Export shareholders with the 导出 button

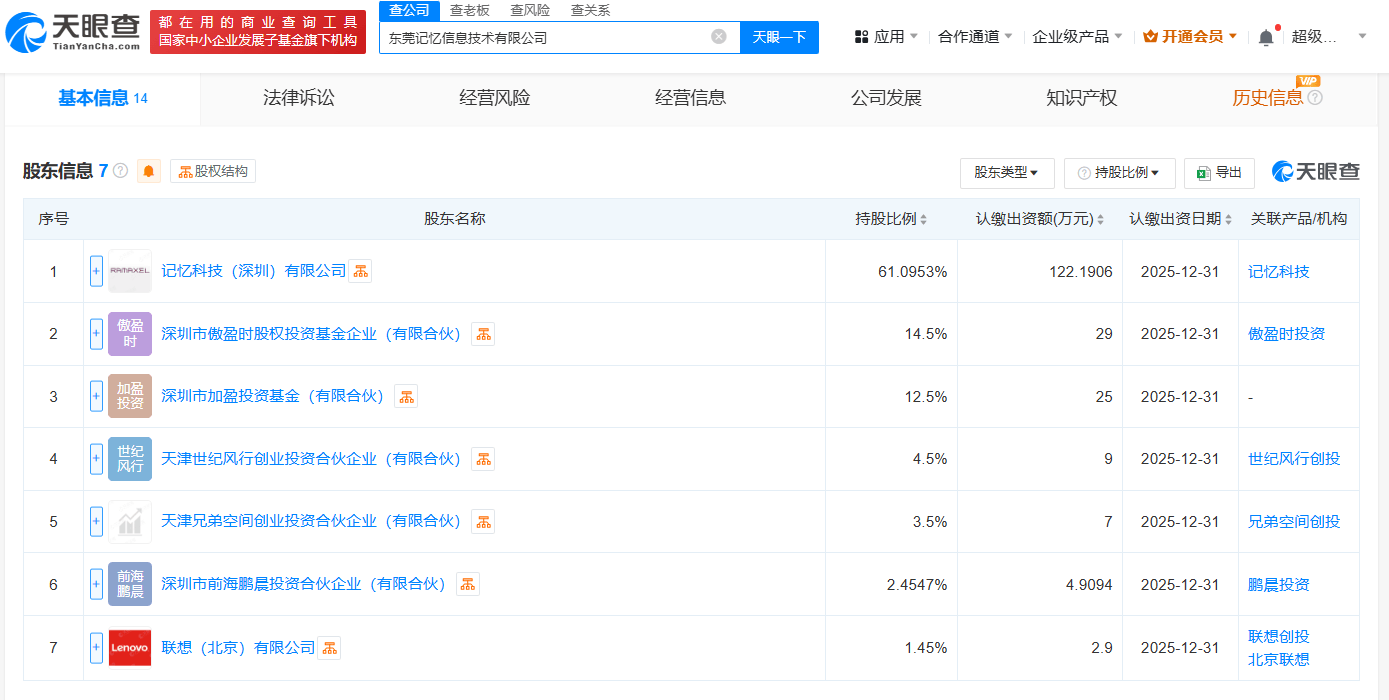coord(1219,172)
